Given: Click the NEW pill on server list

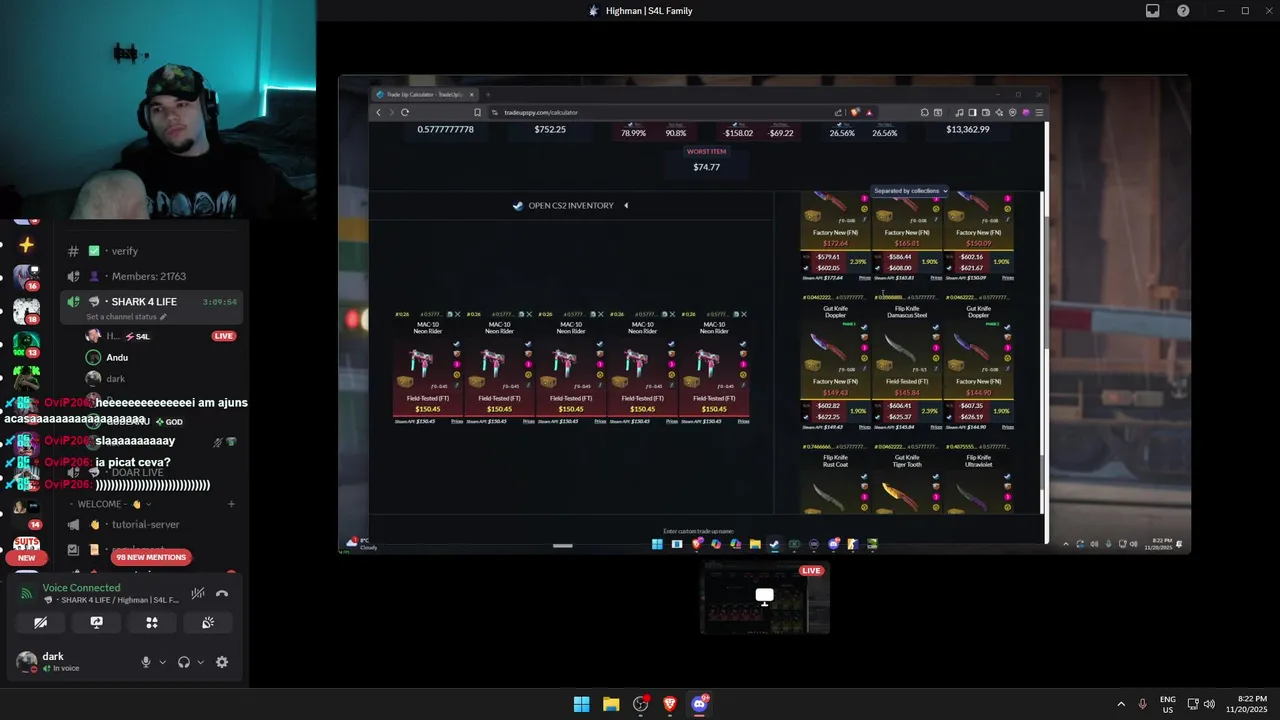Looking at the screenshot, I should pyautogui.click(x=27, y=558).
